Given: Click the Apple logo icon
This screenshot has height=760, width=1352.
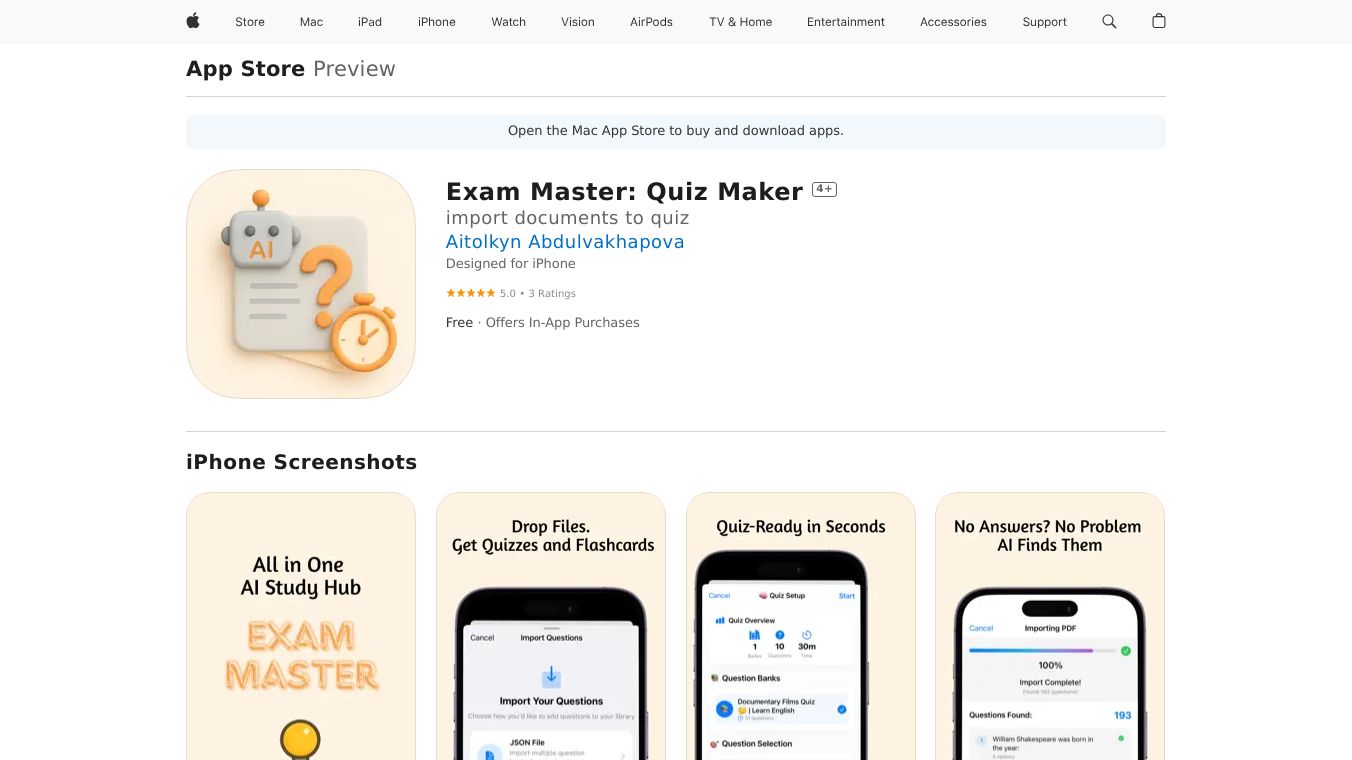Looking at the screenshot, I should point(193,21).
